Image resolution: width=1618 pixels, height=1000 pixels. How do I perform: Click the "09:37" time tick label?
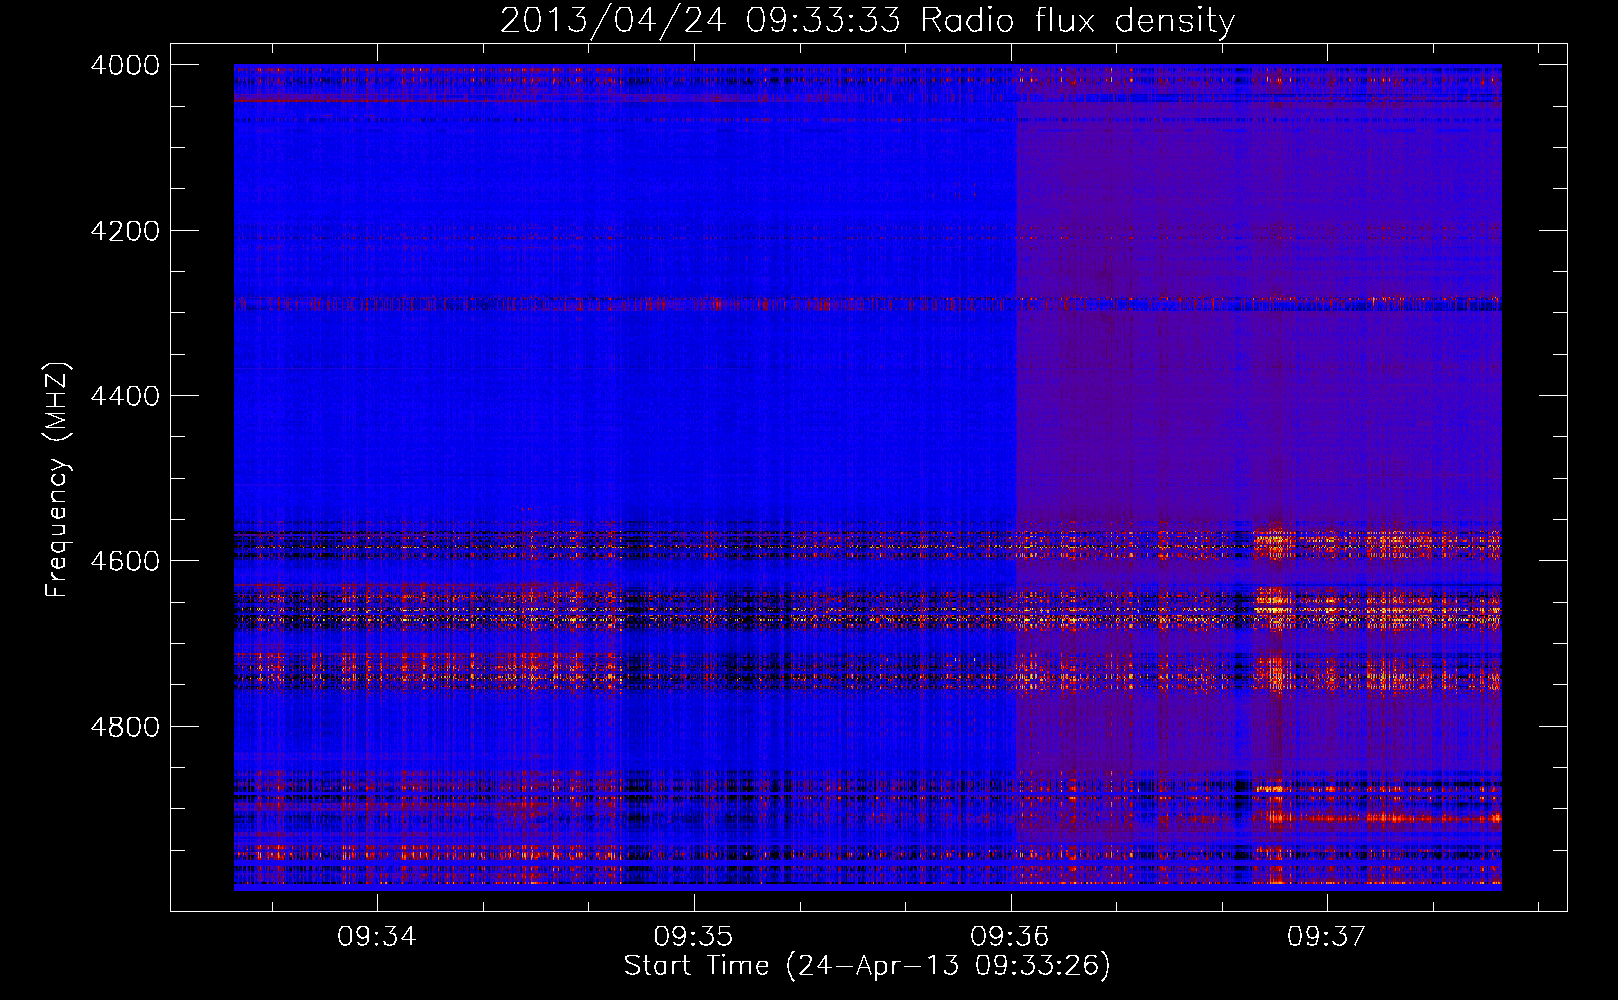pyautogui.click(x=1327, y=937)
